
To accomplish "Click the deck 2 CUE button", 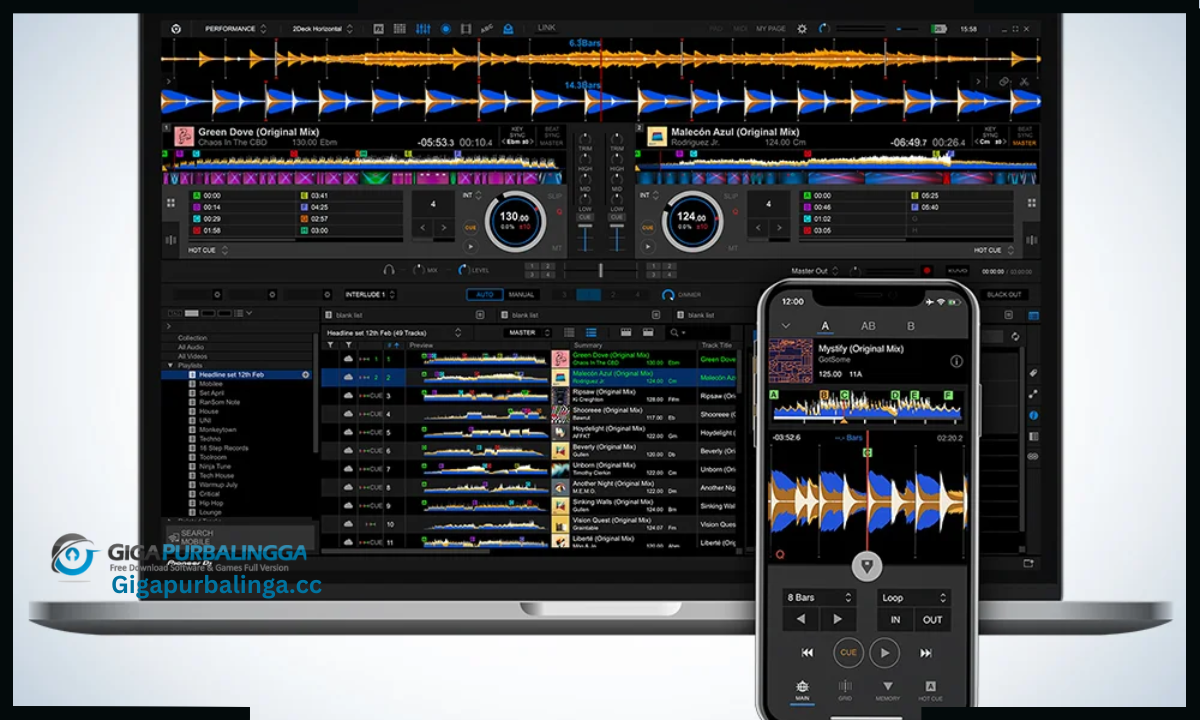I will 649,228.
